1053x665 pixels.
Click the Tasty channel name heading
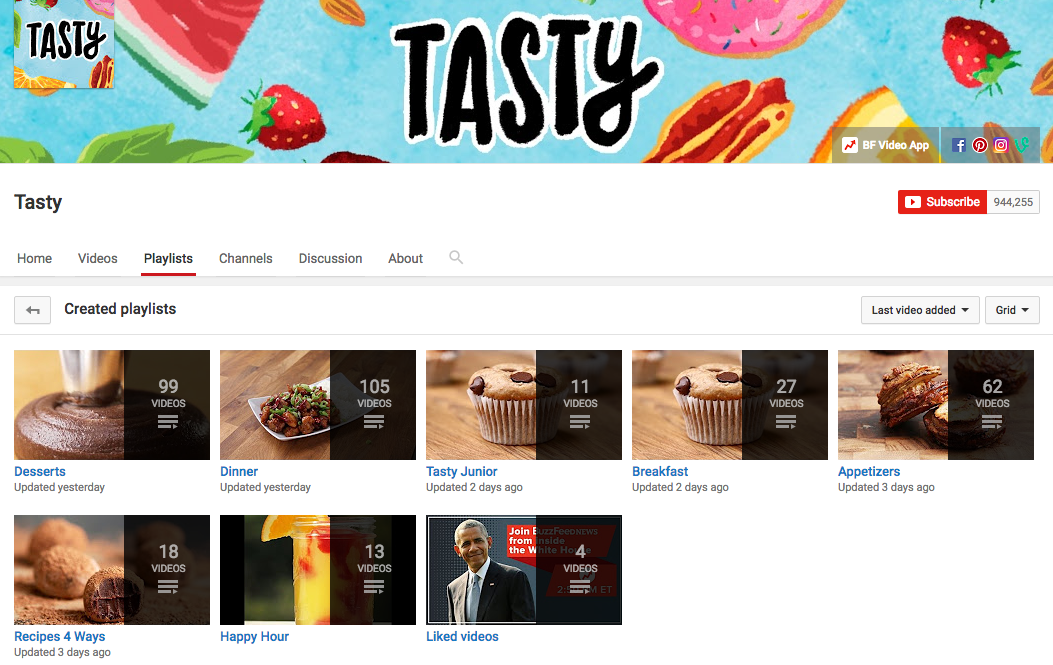pyautogui.click(x=38, y=202)
